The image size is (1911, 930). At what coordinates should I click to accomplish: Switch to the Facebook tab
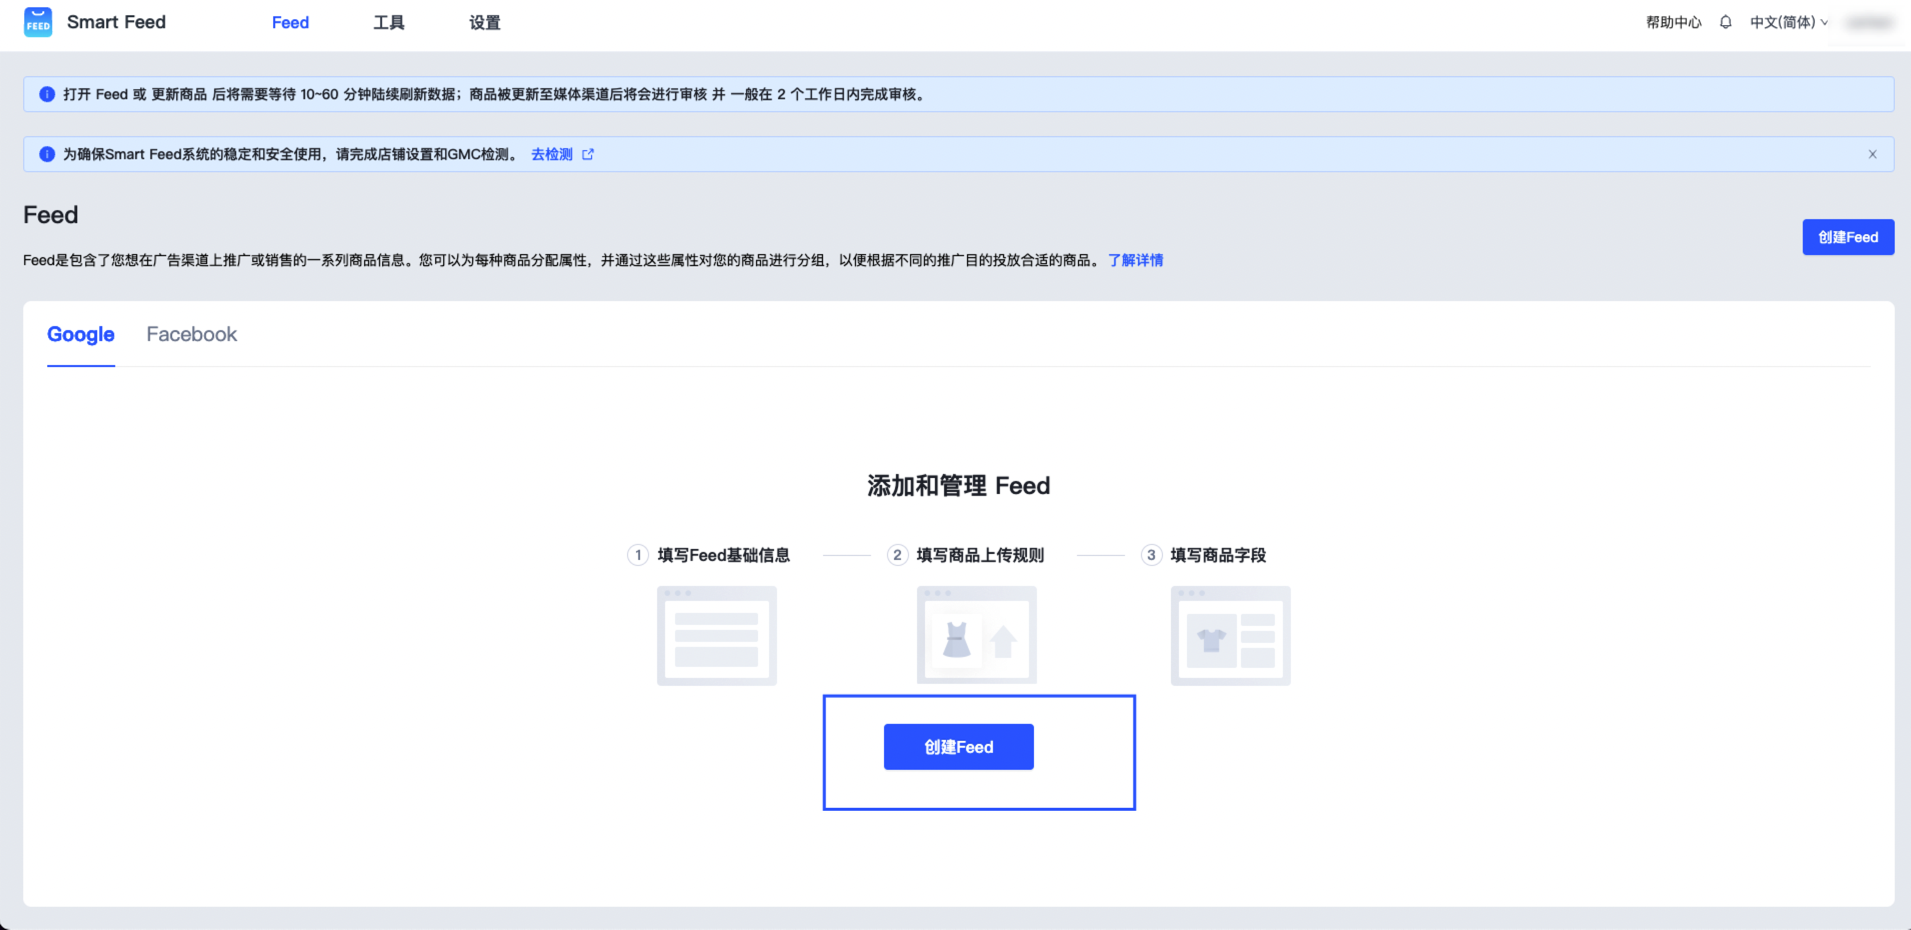tap(191, 334)
